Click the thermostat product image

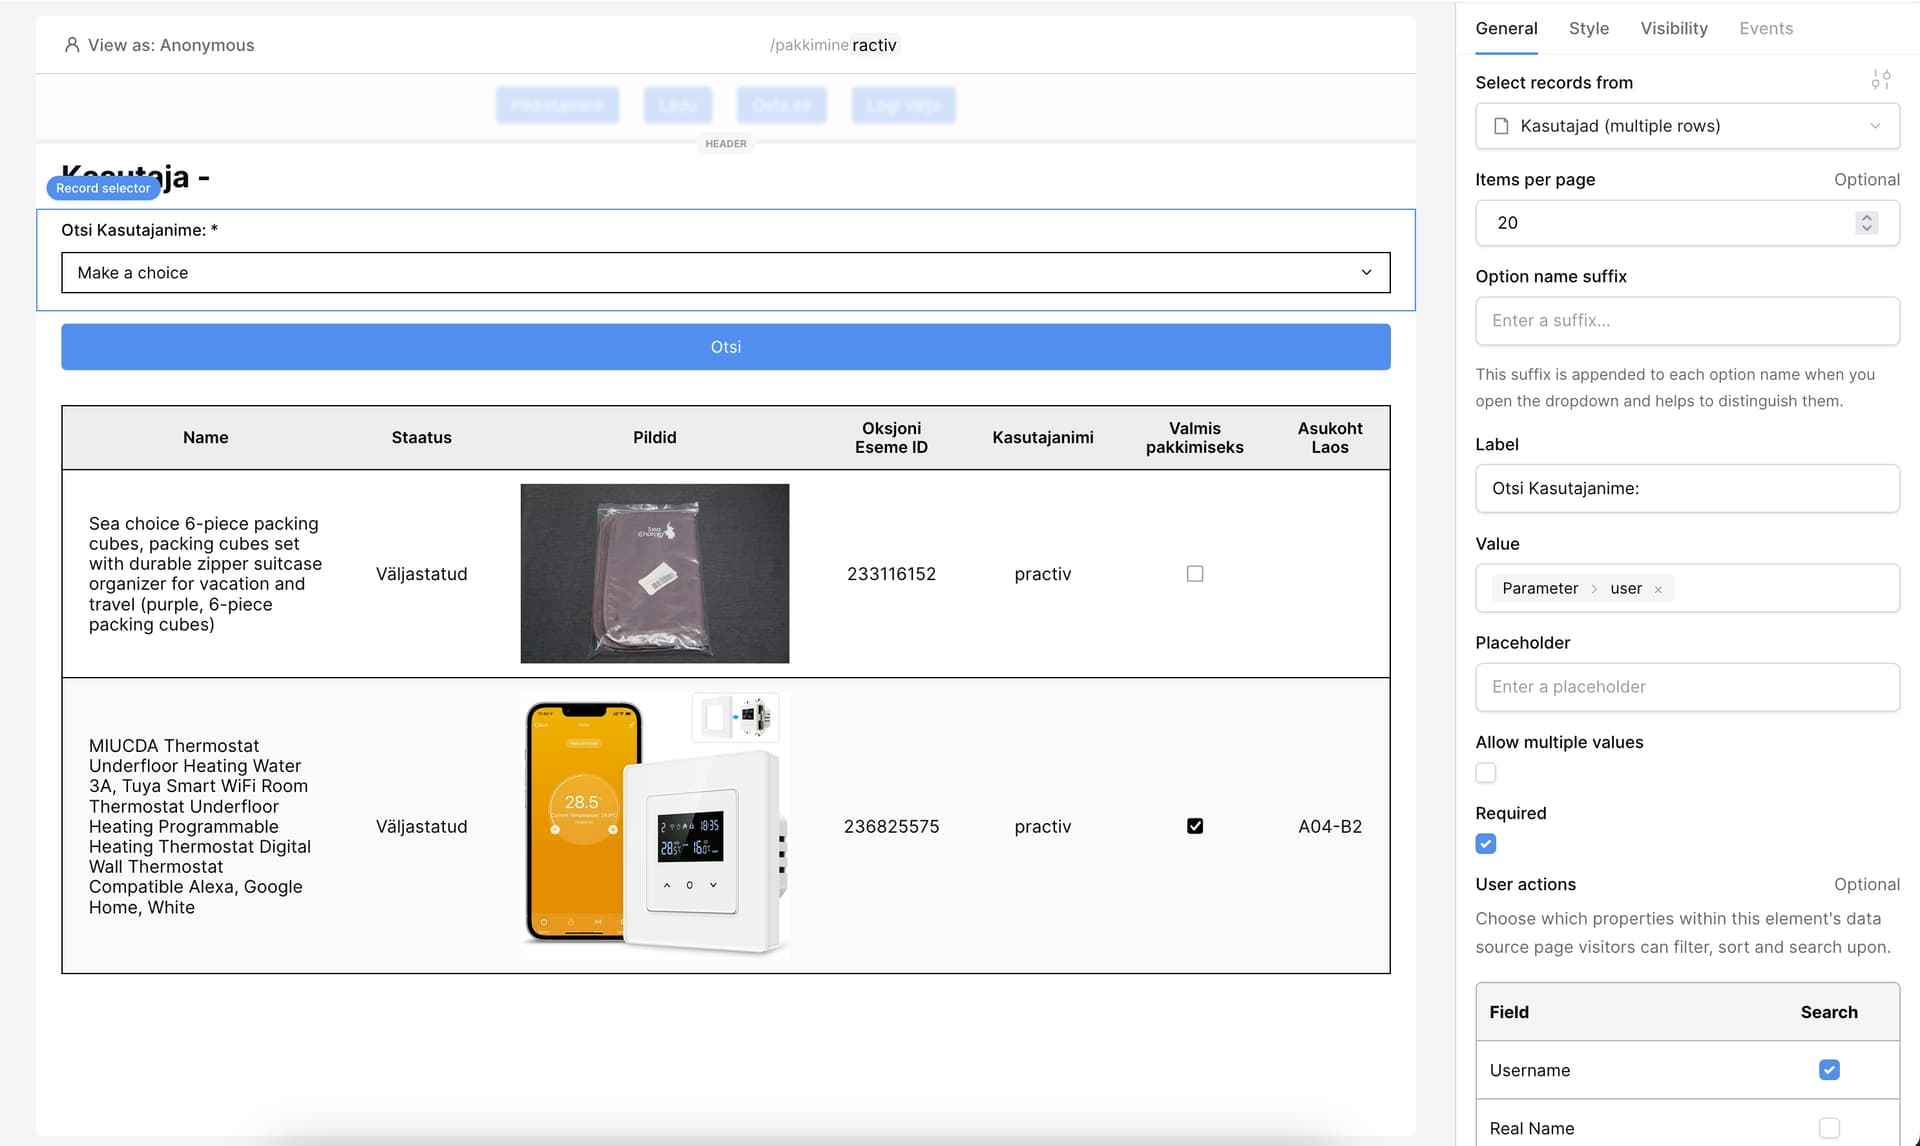pos(655,826)
